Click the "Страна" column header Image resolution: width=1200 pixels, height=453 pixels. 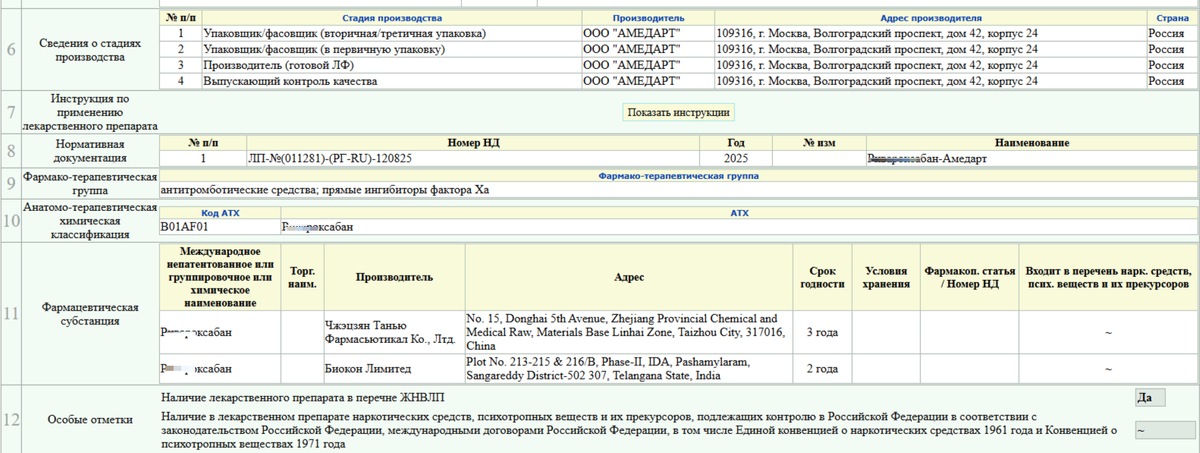1172,18
